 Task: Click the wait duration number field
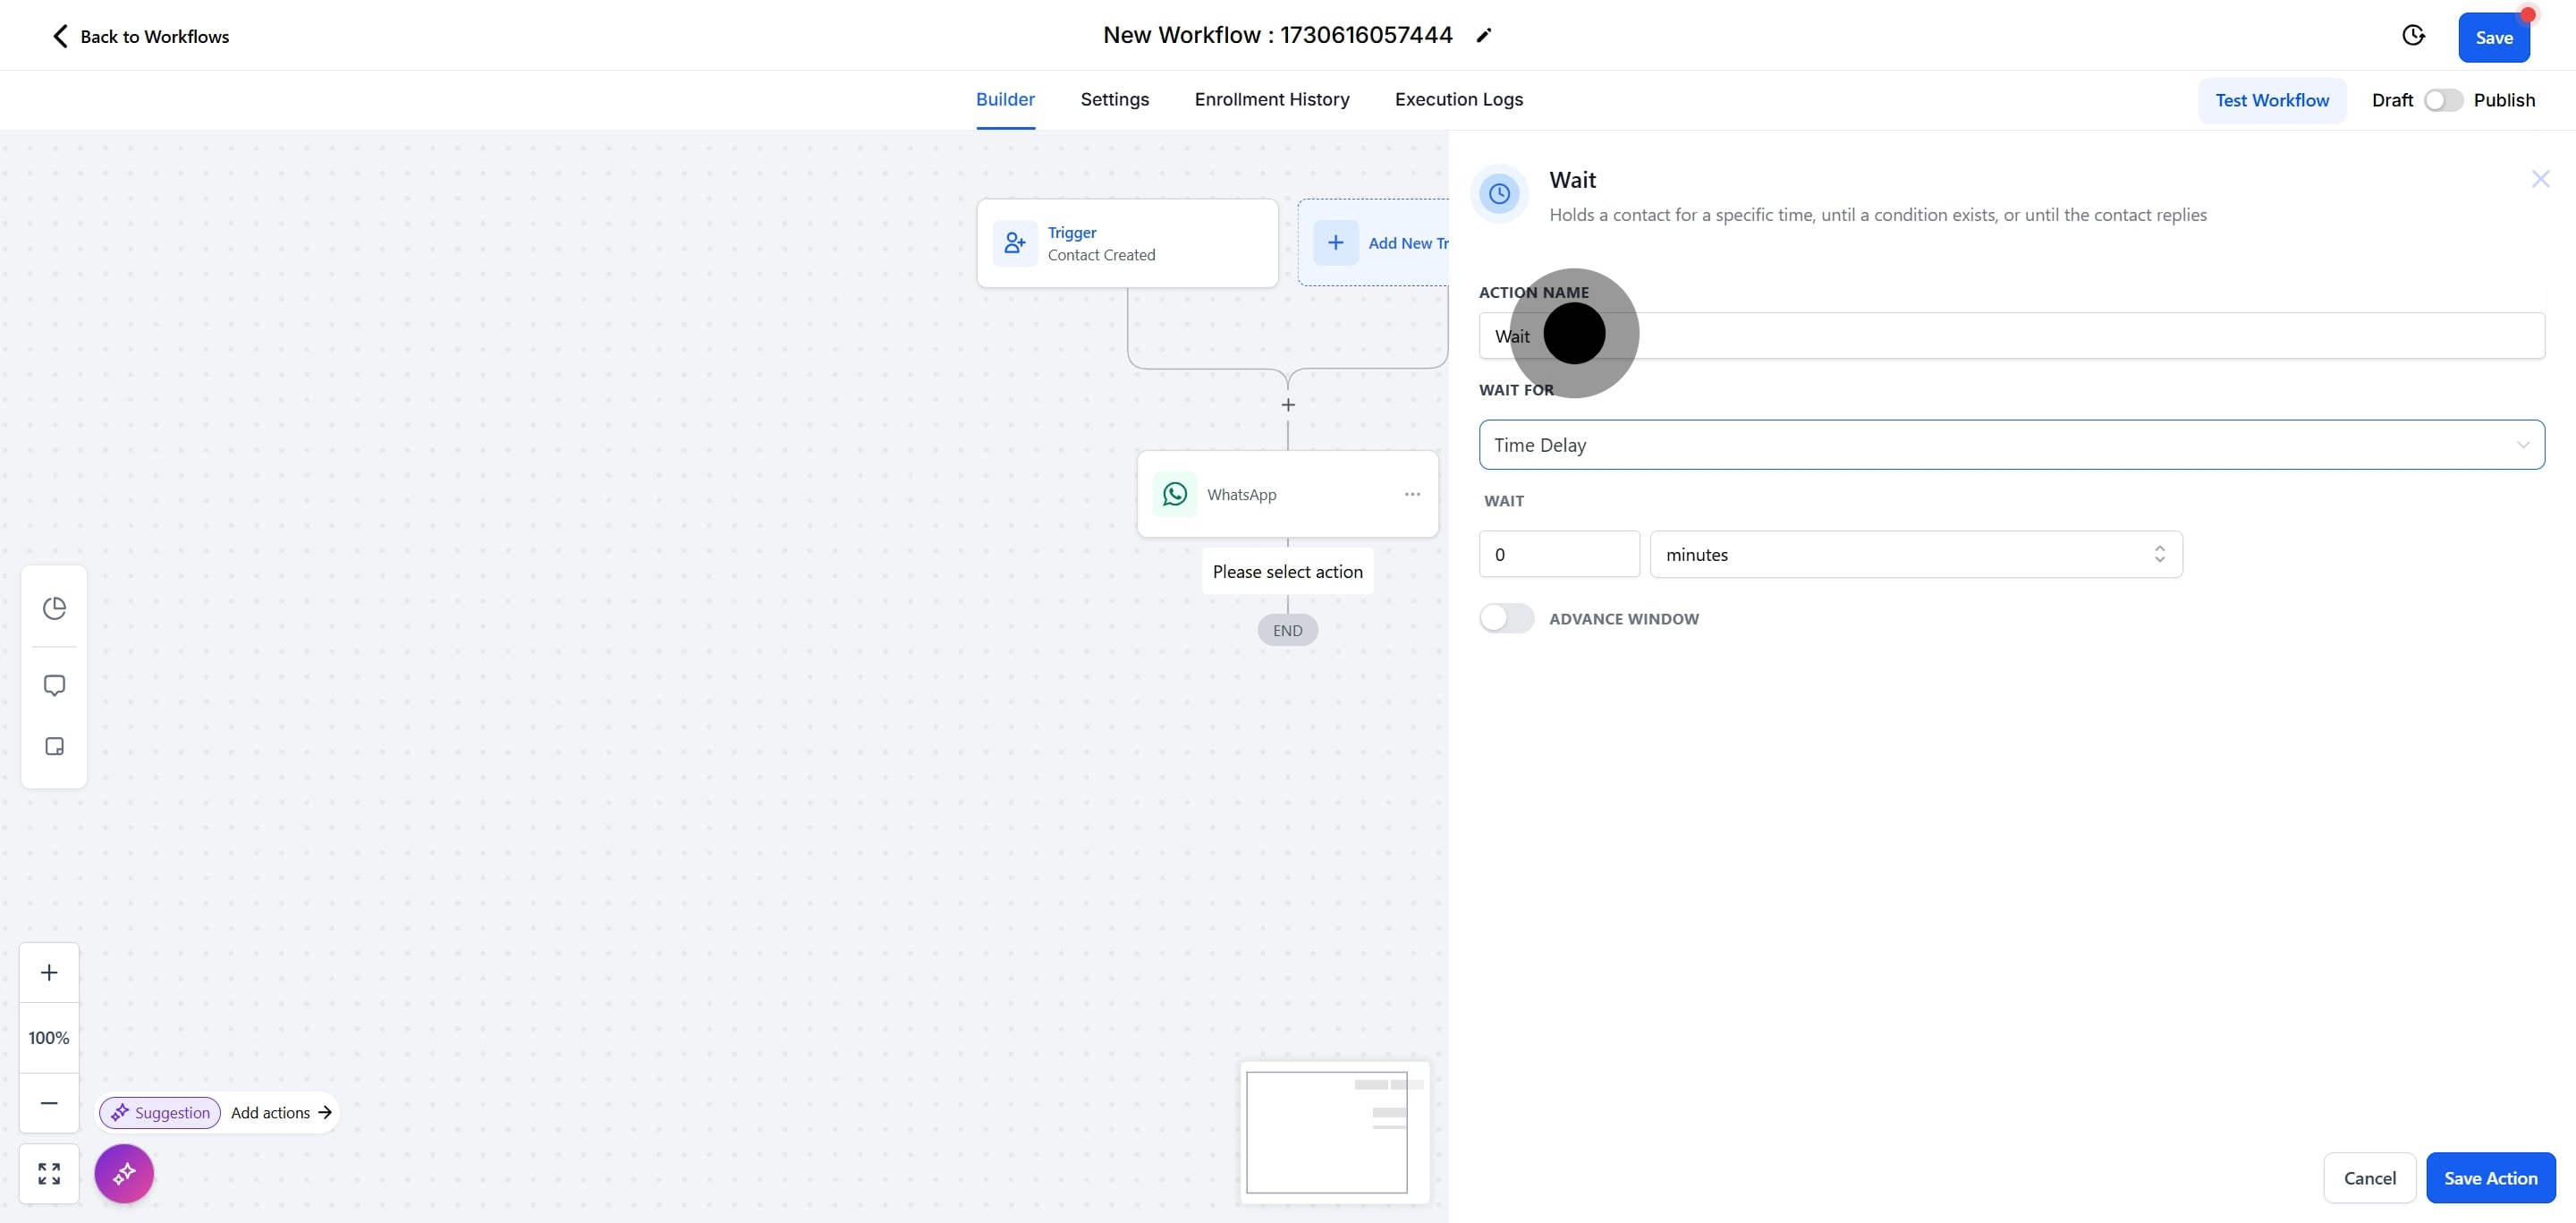(1558, 554)
